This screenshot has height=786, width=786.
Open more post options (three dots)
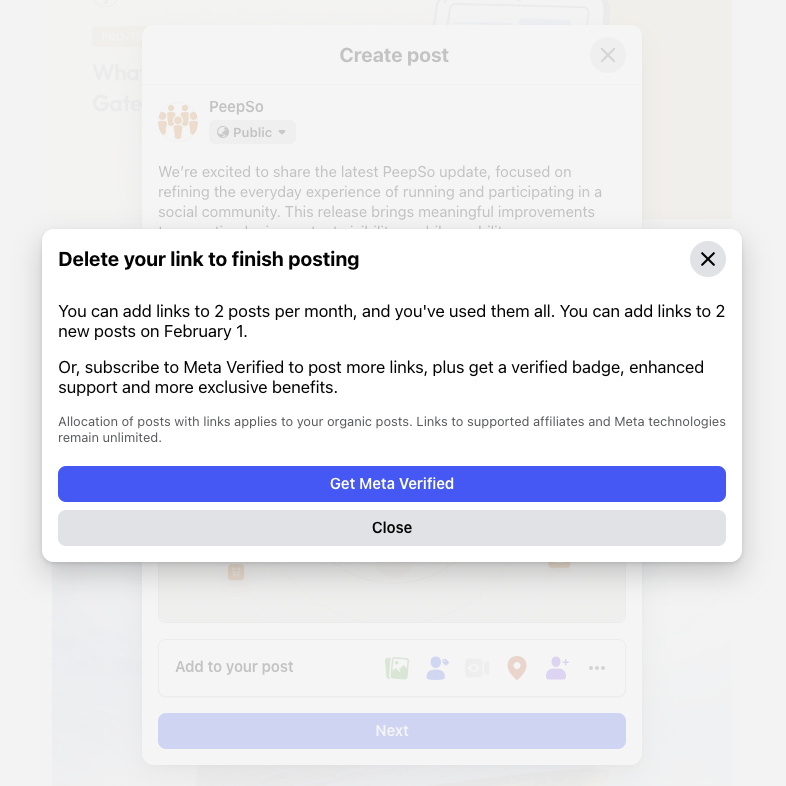point(597,668)
